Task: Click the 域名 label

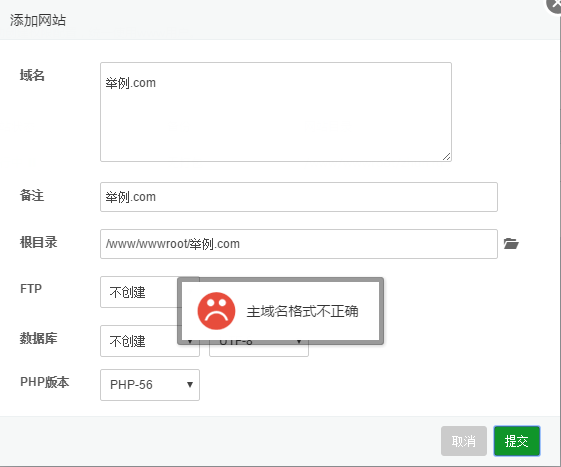Action: [32, 75]
